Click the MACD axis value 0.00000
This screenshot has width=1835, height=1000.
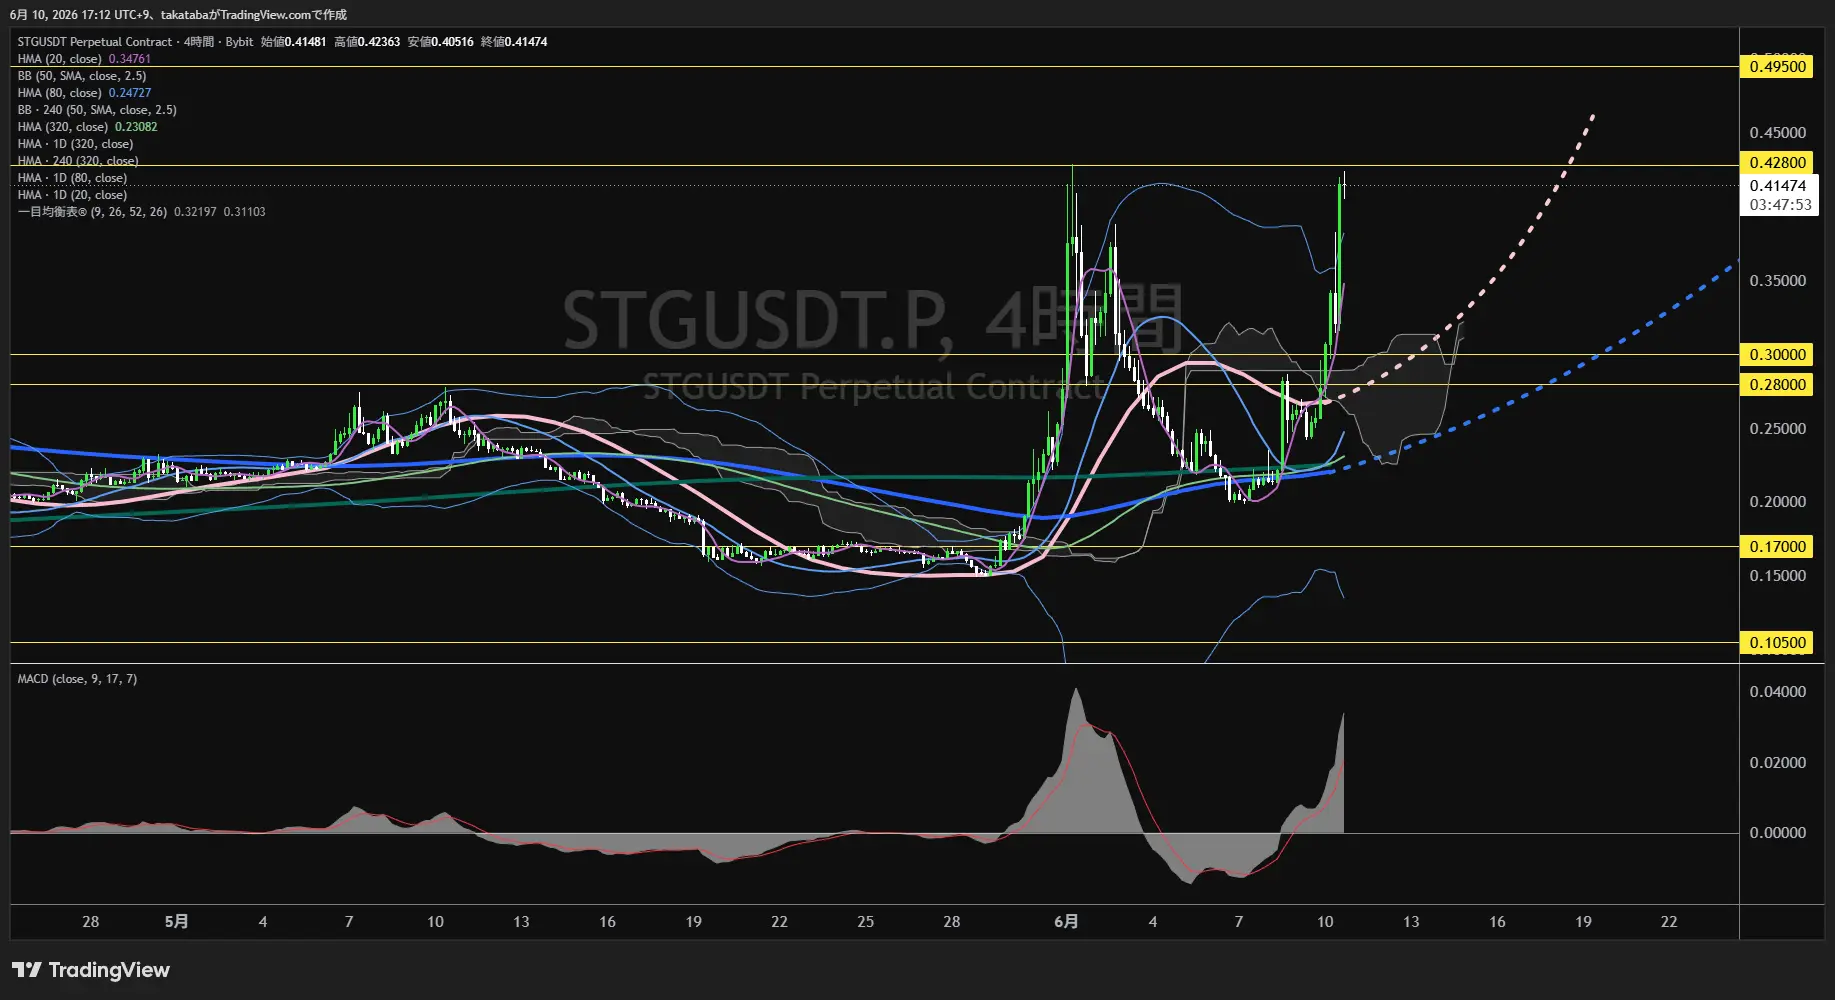point(1777,833)
